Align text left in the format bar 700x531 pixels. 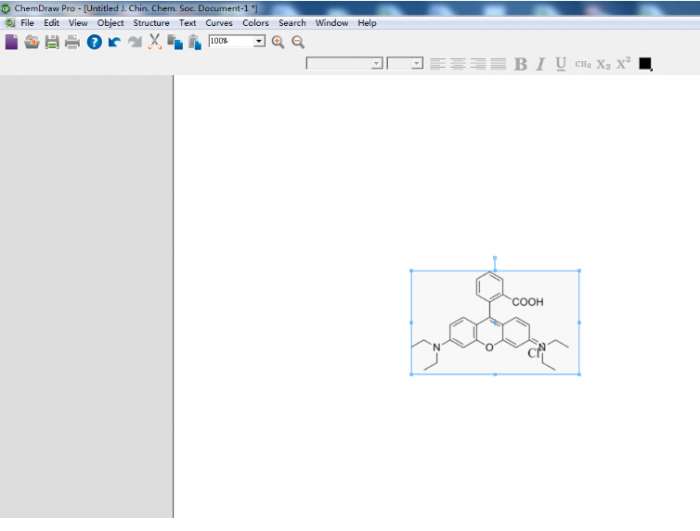438,64
